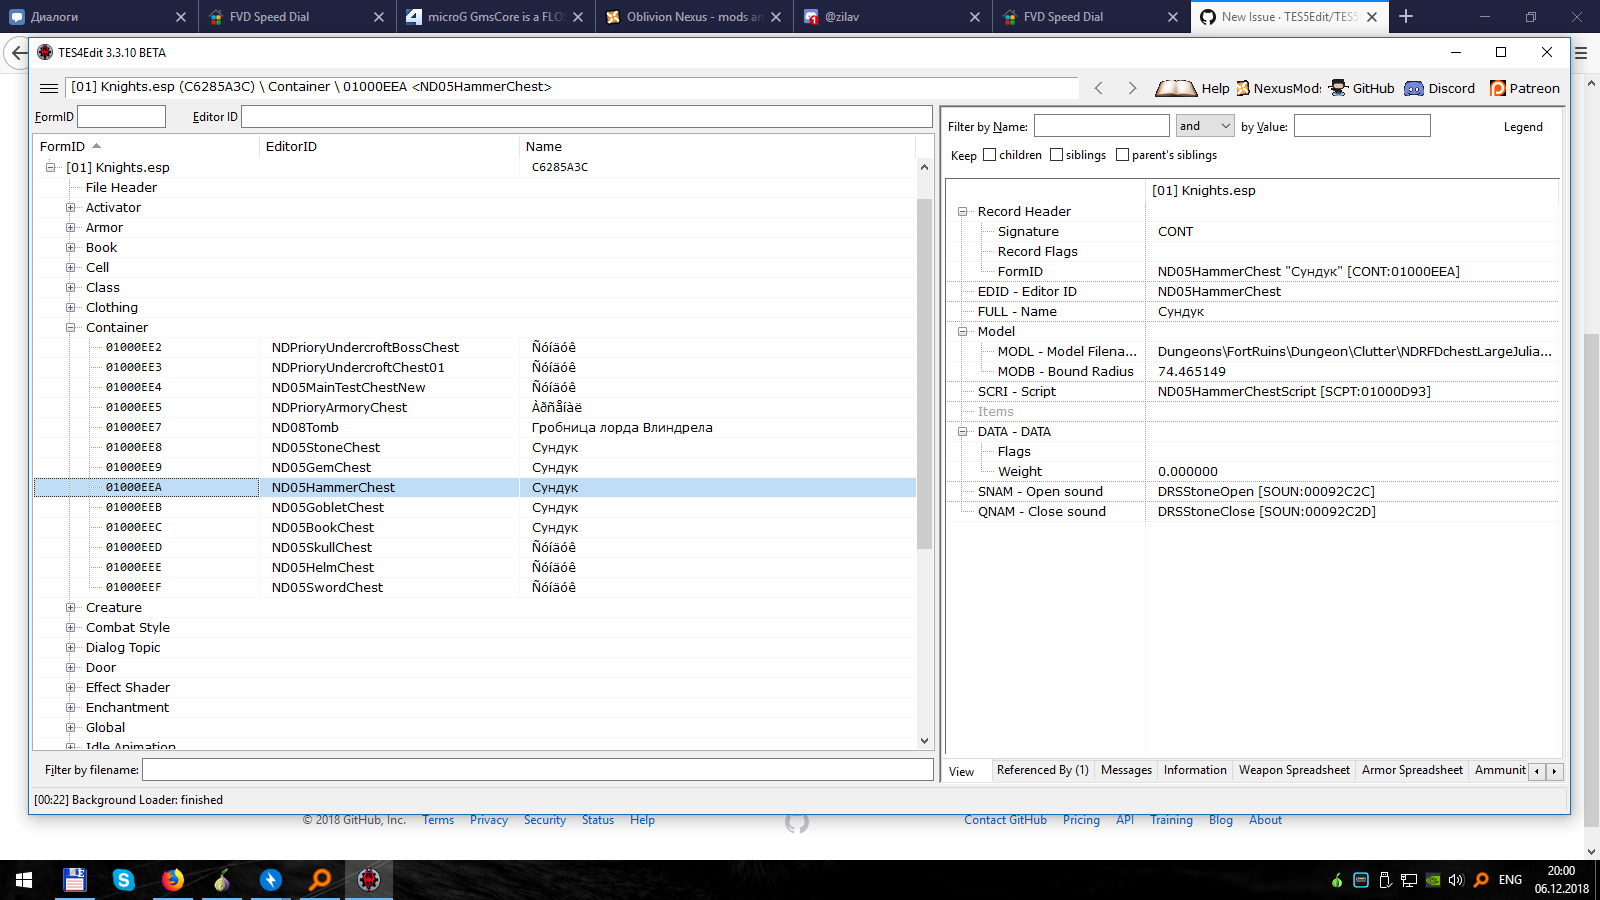
Task: Open the Discord link in the toolbar
Action: pos(1439,88)
